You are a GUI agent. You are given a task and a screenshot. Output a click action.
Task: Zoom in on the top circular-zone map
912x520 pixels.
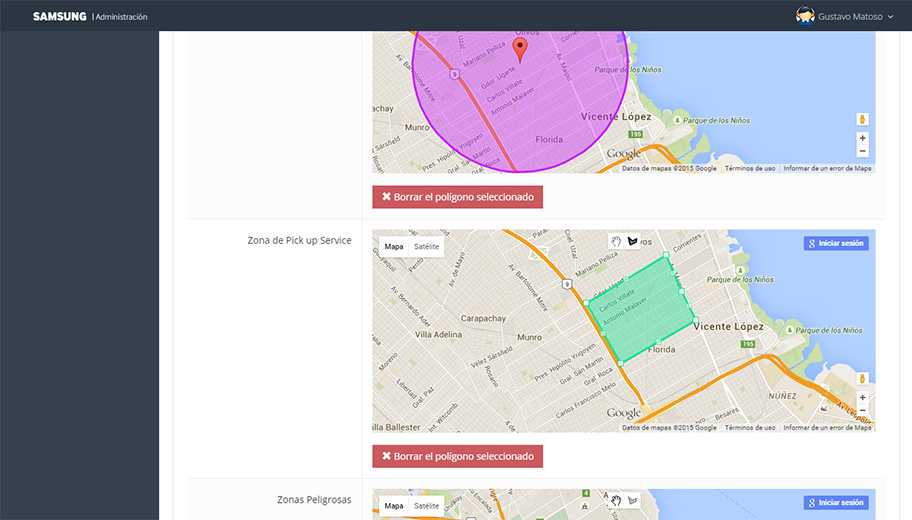pyautogui.click(x=863, y=138)
